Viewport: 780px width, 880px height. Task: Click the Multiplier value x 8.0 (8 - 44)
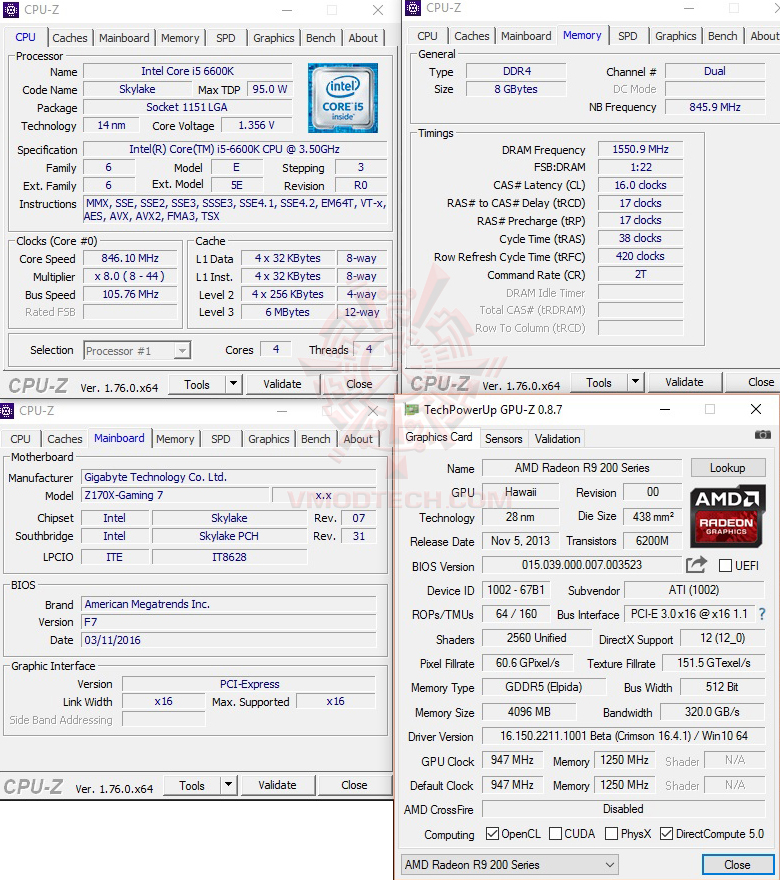click(x=130, y=276)
